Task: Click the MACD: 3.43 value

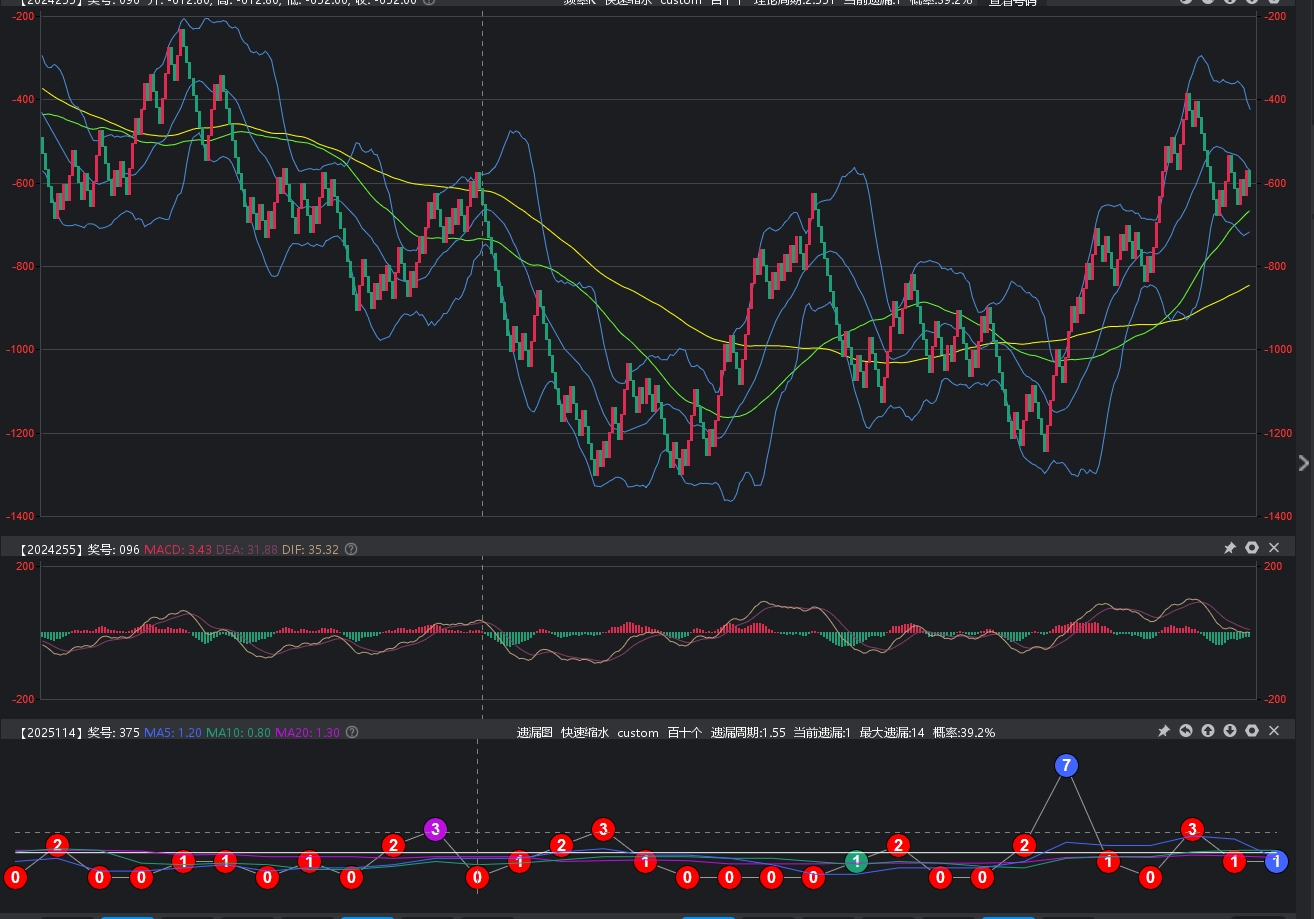Action: (178, 549)
